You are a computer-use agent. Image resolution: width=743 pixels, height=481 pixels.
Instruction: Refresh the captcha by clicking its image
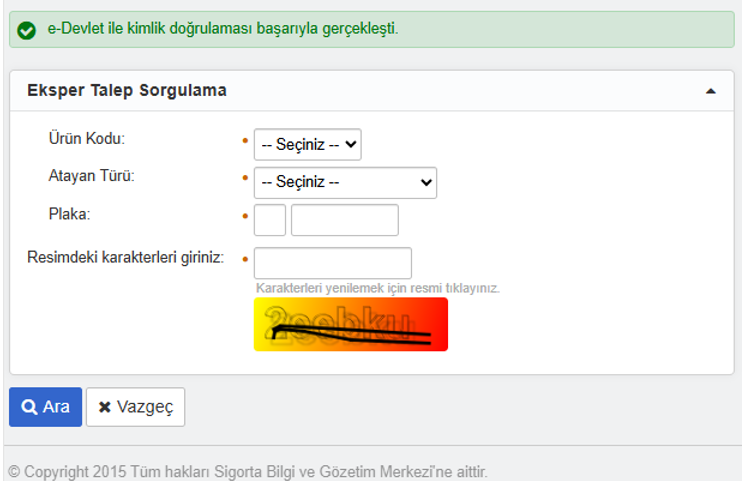(350, 324)
